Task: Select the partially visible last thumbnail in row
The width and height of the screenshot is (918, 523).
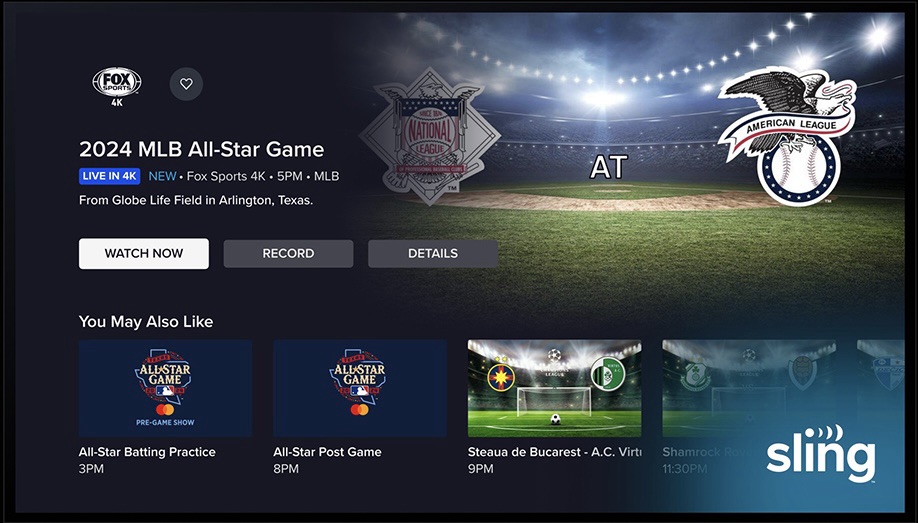Action: [x=881, y=388]
